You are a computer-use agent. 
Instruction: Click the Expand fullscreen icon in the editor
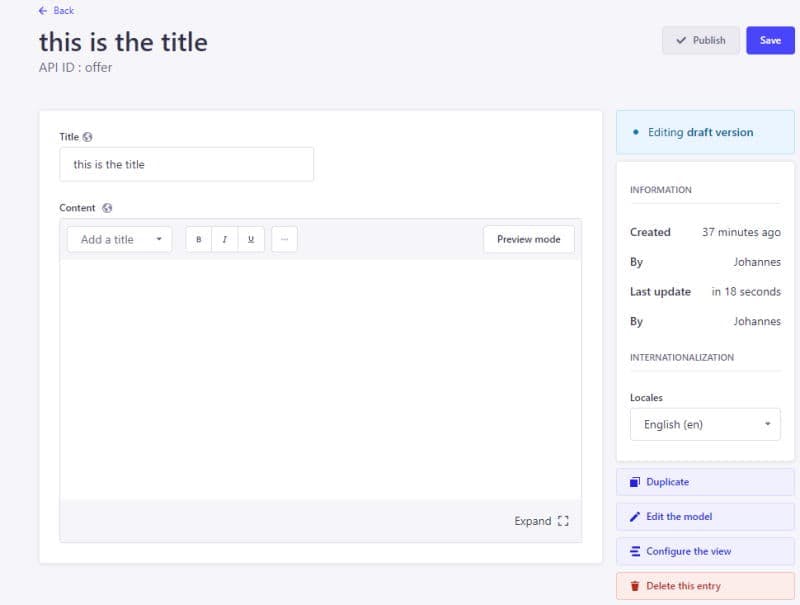562,520
